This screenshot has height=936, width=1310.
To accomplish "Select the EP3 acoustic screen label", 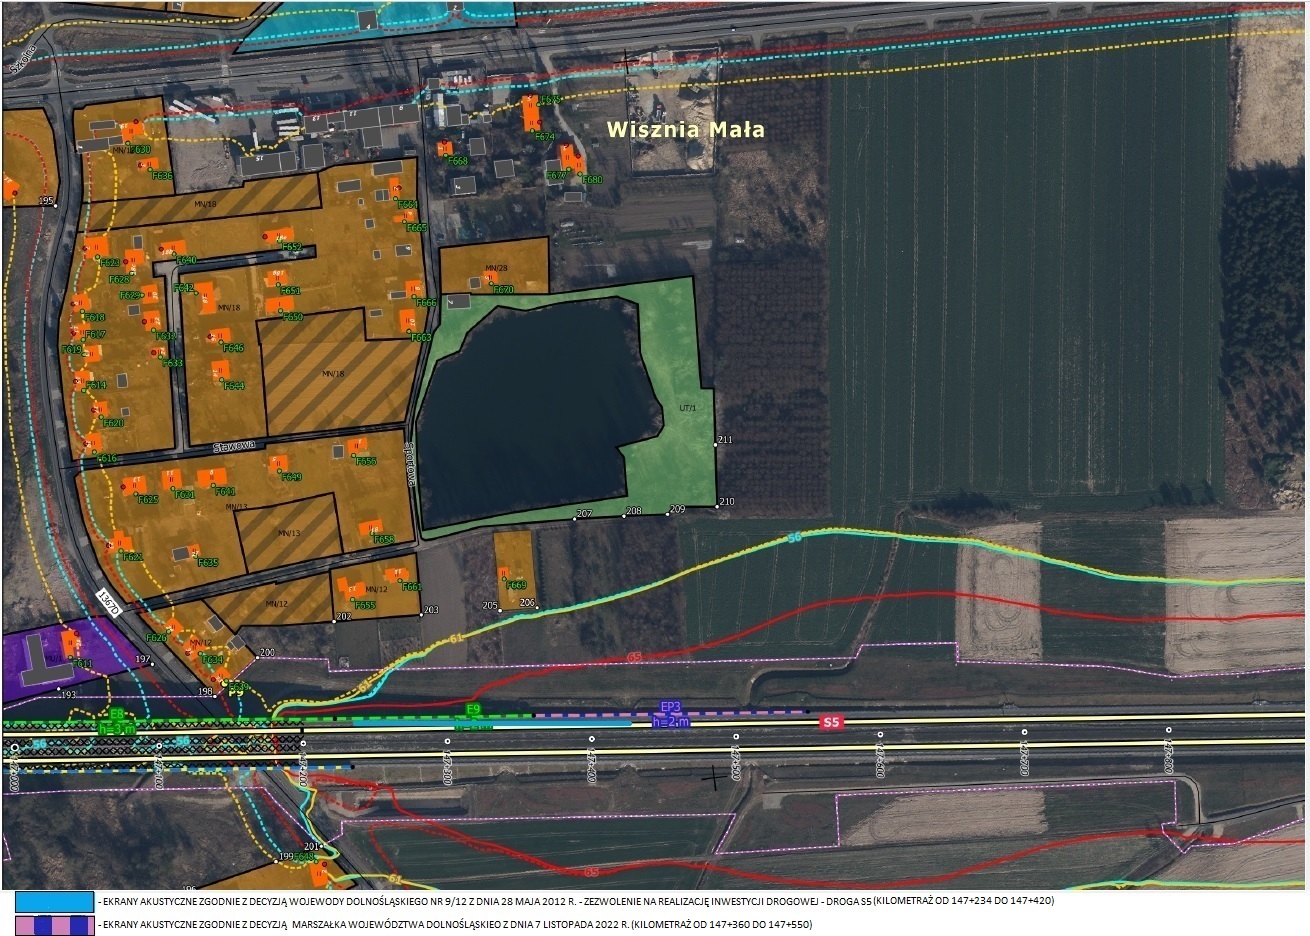I will tap(671, 706).
